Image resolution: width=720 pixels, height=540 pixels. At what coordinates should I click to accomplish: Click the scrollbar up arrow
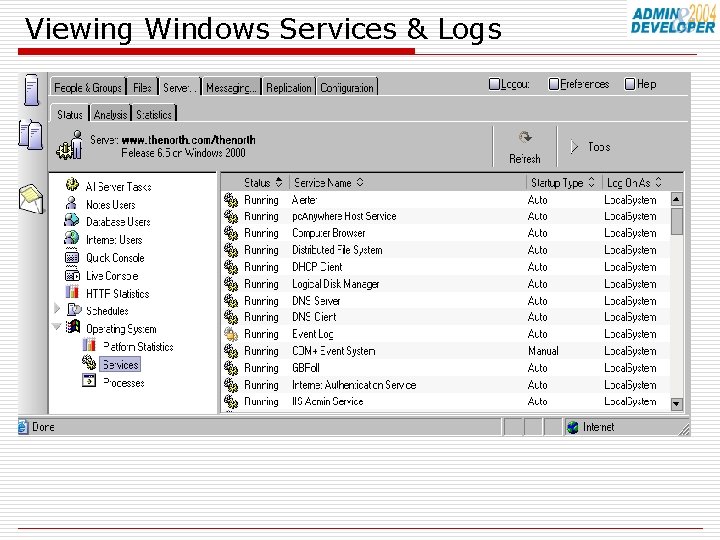click(676, 199)
